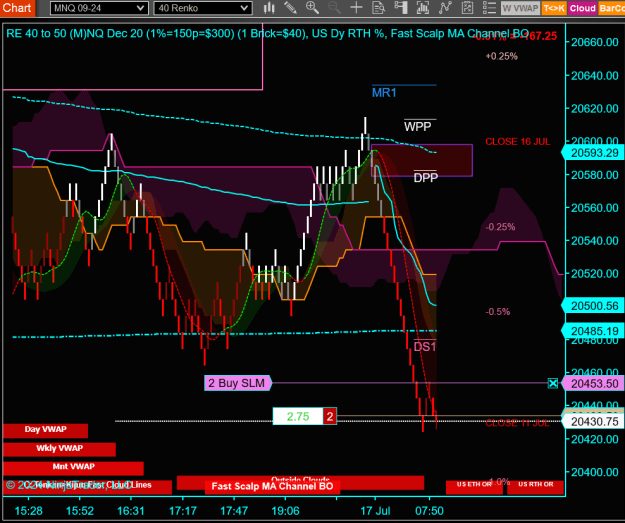Click the 20520.00 price axis label
The image size is (625, 523).
pyautogui.click(x=595, y=274)
